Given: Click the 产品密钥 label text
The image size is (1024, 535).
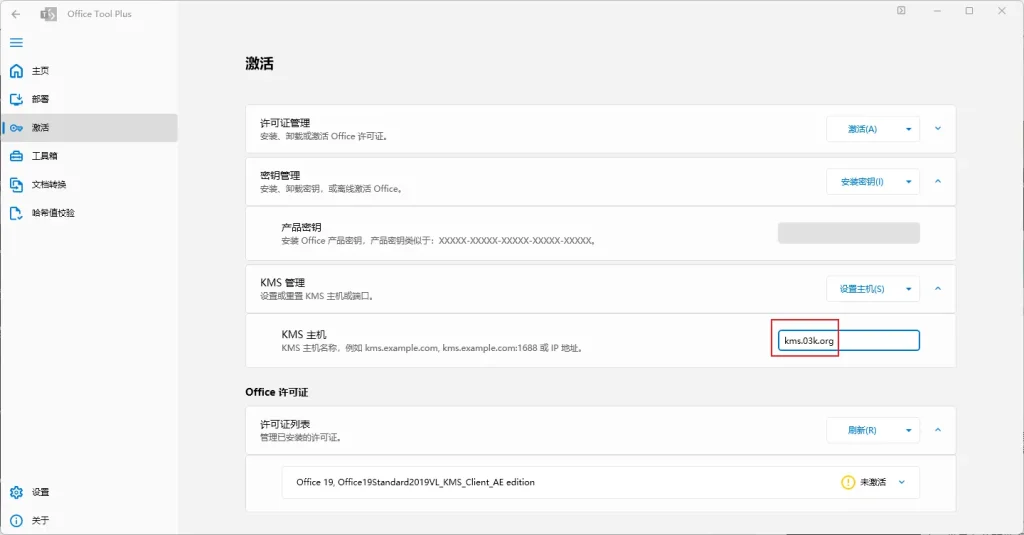Looking at the screenshot, I should 301,227.
